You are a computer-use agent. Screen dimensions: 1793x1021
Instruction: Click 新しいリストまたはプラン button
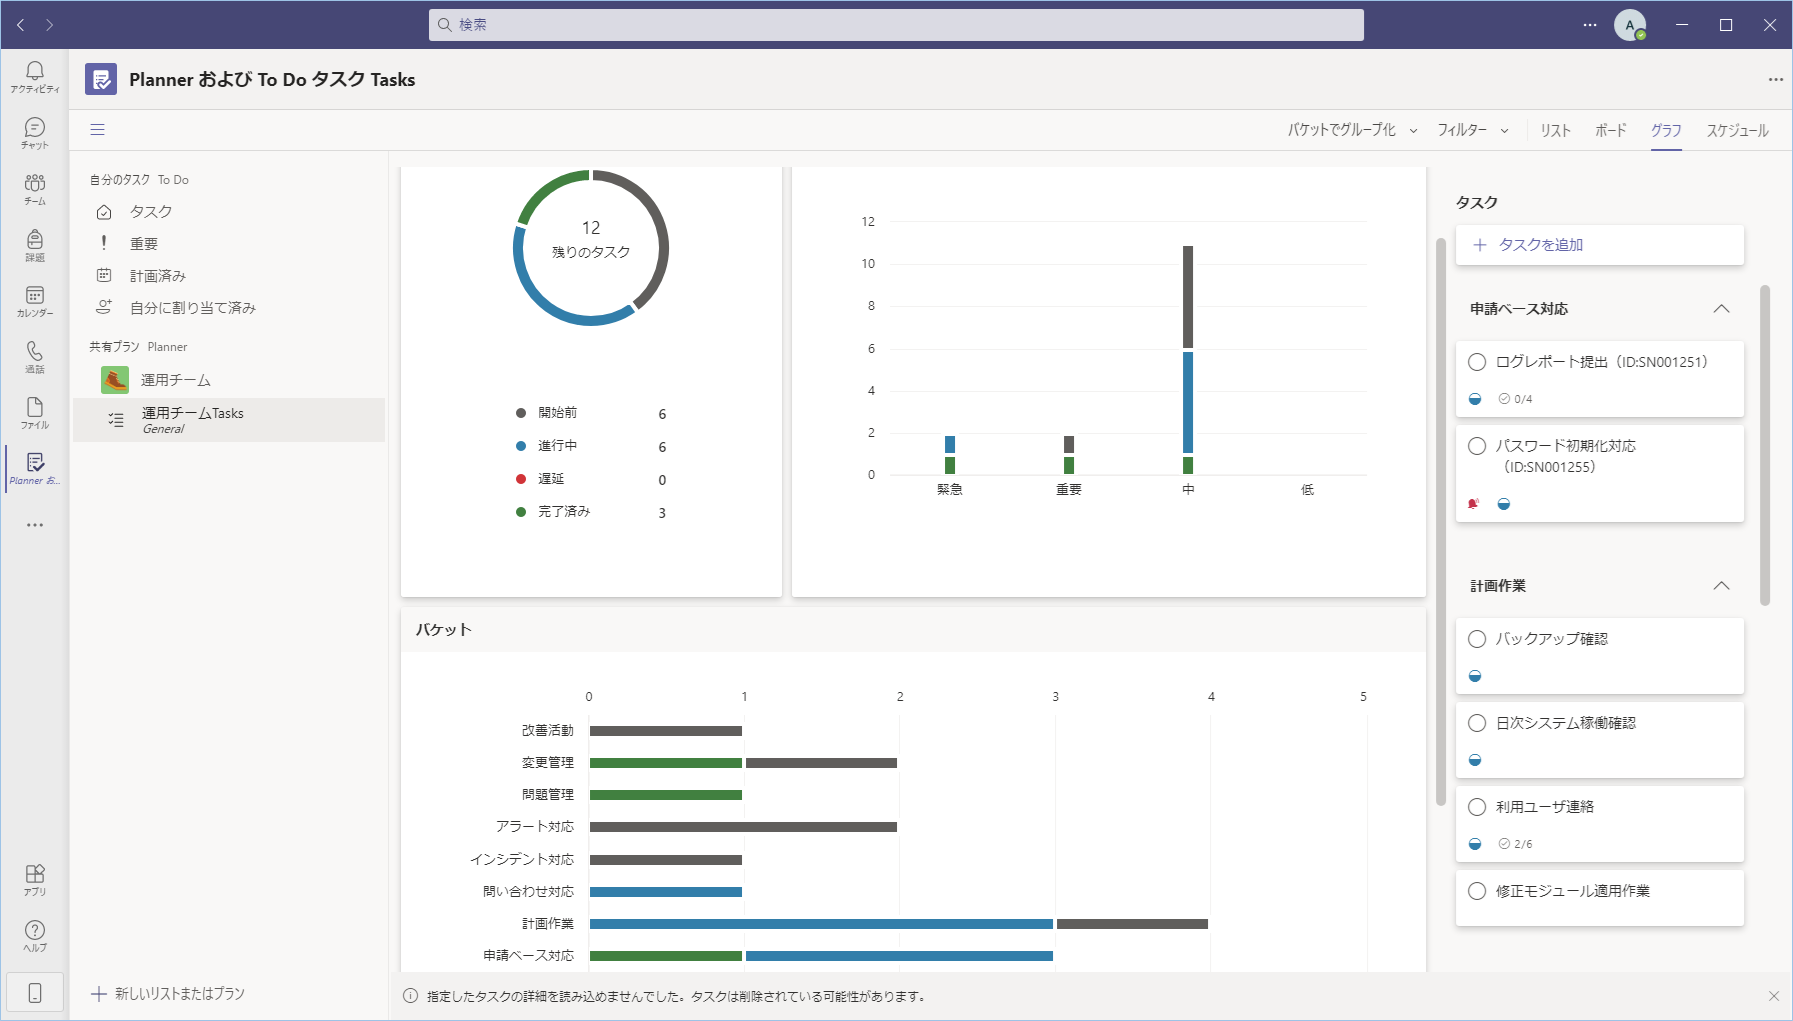[x=168, y=994]
